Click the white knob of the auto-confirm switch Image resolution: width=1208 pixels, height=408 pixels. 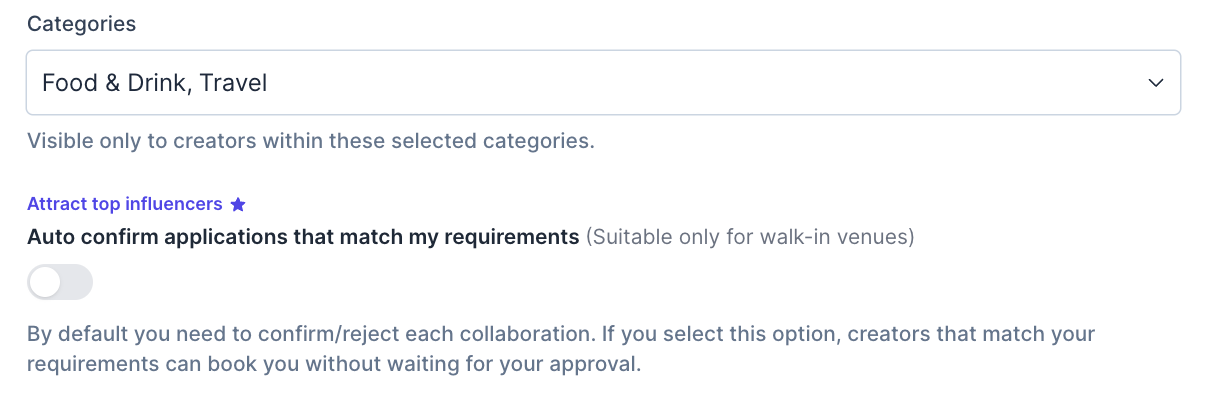tap(45, 282)
